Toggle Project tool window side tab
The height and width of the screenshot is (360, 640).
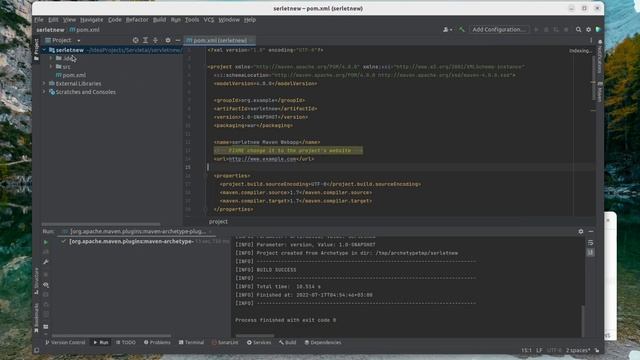pyautogui.click(x=36, y=49)
